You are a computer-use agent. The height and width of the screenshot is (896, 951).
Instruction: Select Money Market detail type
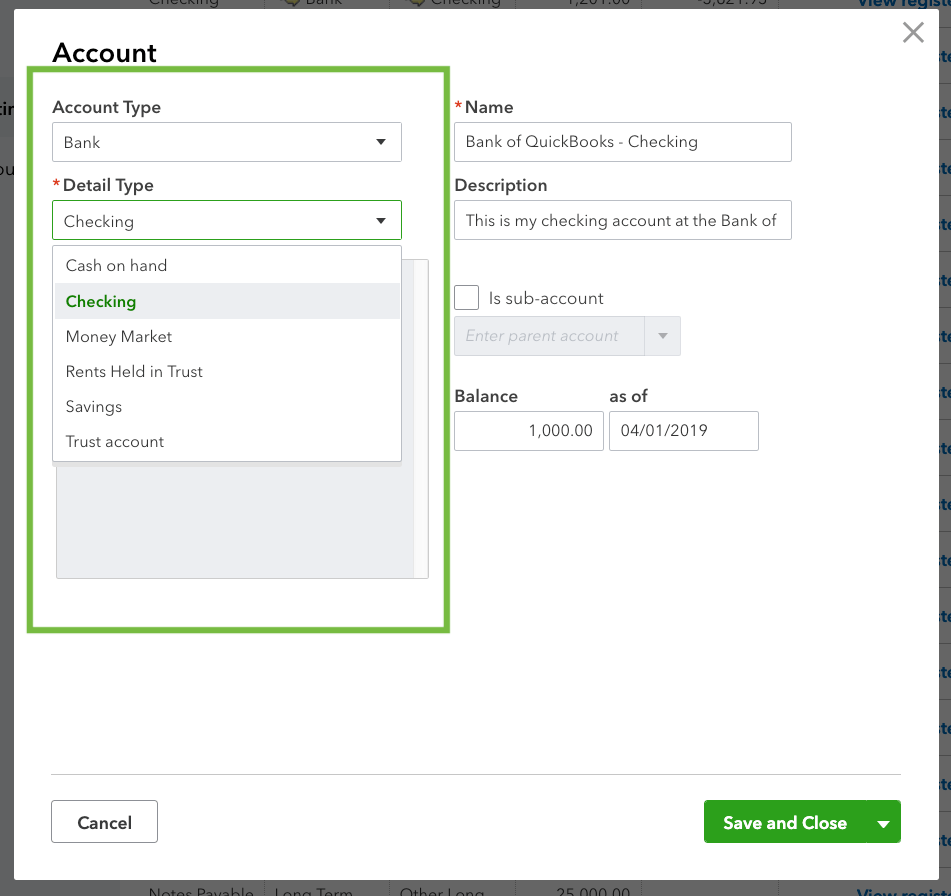tap(227, 336)
